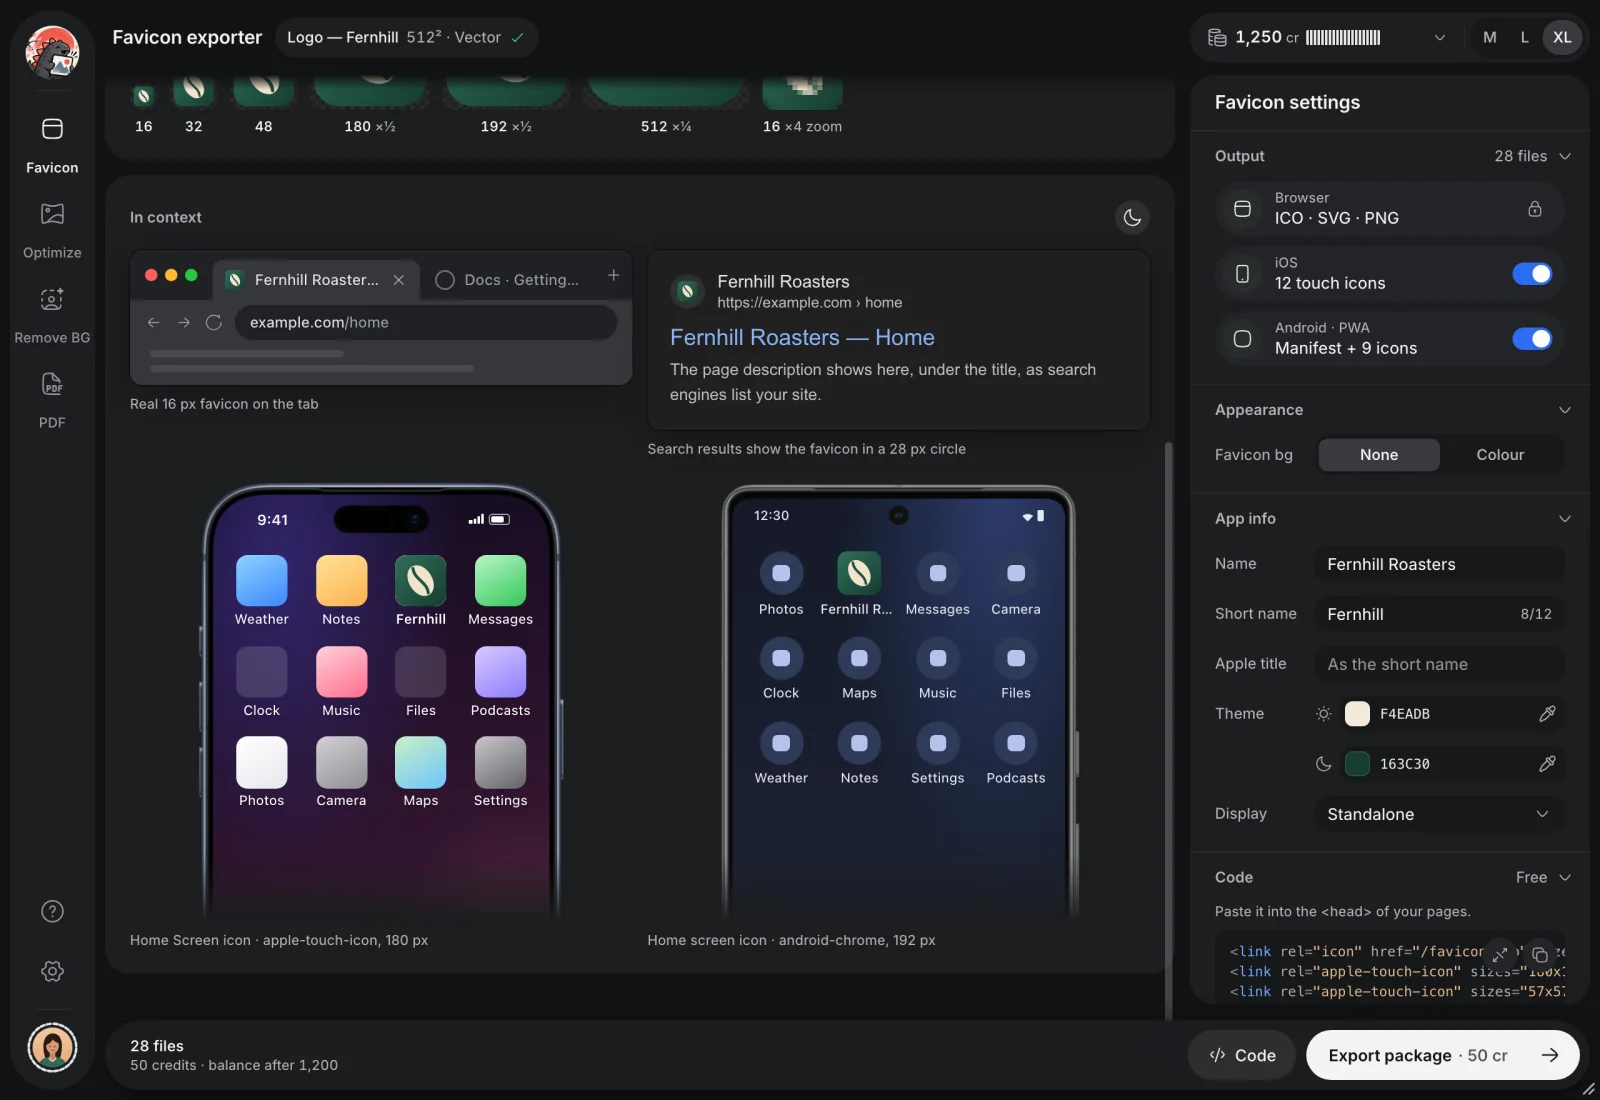This screenshot has height=1100, width=1600.
Task: Open the PDF tool
Action: pos(52,400)
